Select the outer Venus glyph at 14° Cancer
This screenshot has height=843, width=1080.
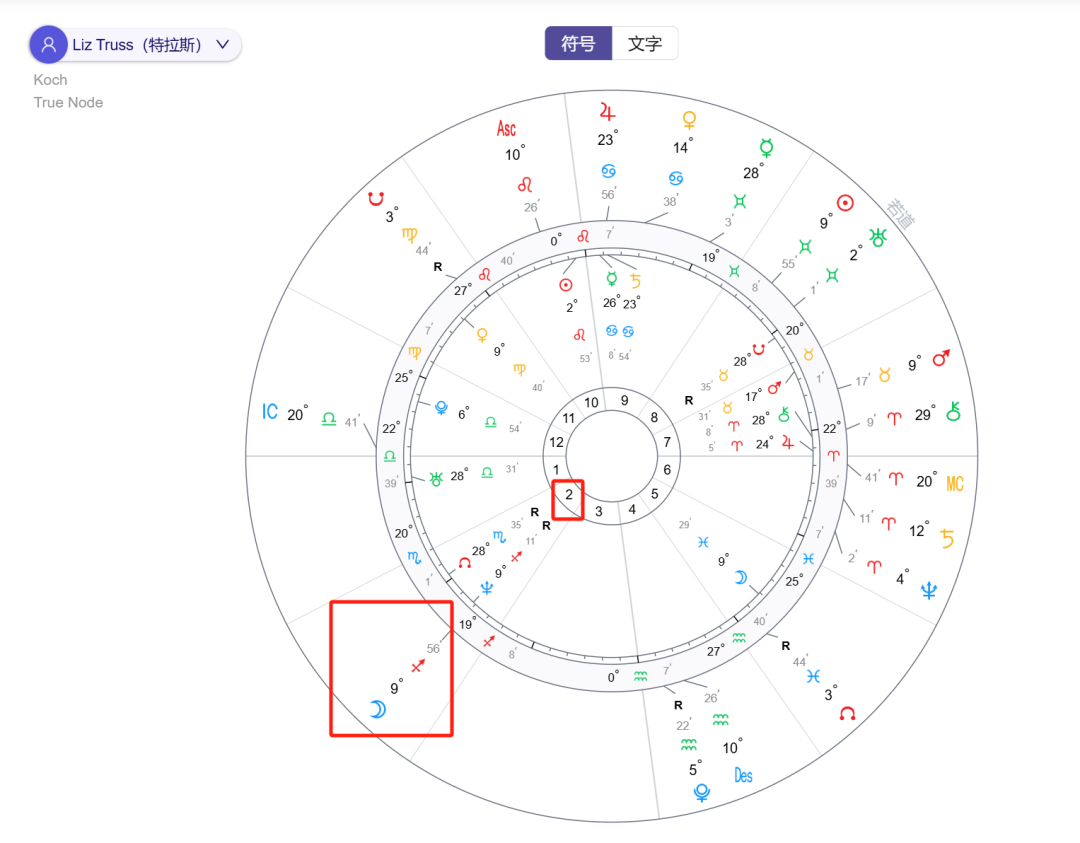coord(689,120)
